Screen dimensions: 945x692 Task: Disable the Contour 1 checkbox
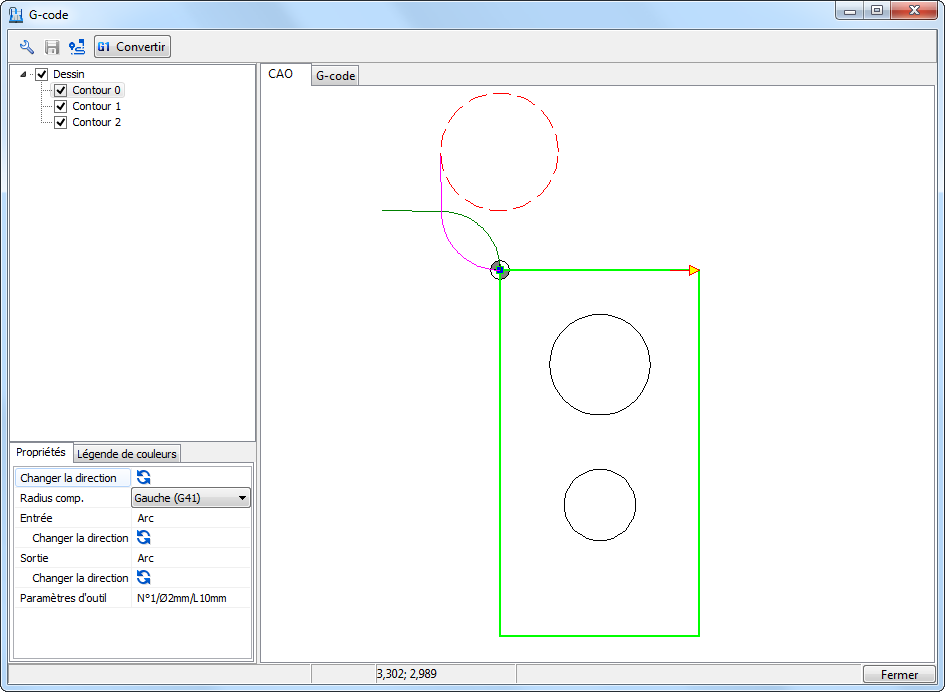pos(61,106)
